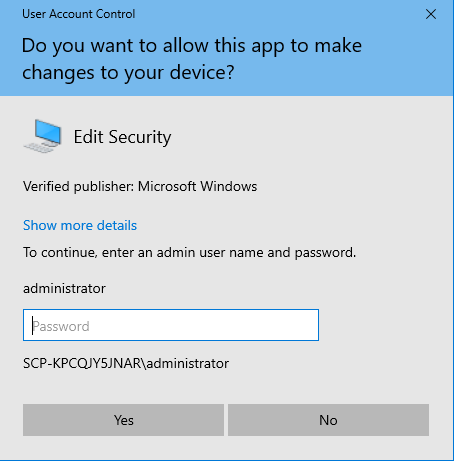The width and height of the screenshot is (454, 461).
Task: Select the Edit Security app name
Action: [x=122, y=137]
